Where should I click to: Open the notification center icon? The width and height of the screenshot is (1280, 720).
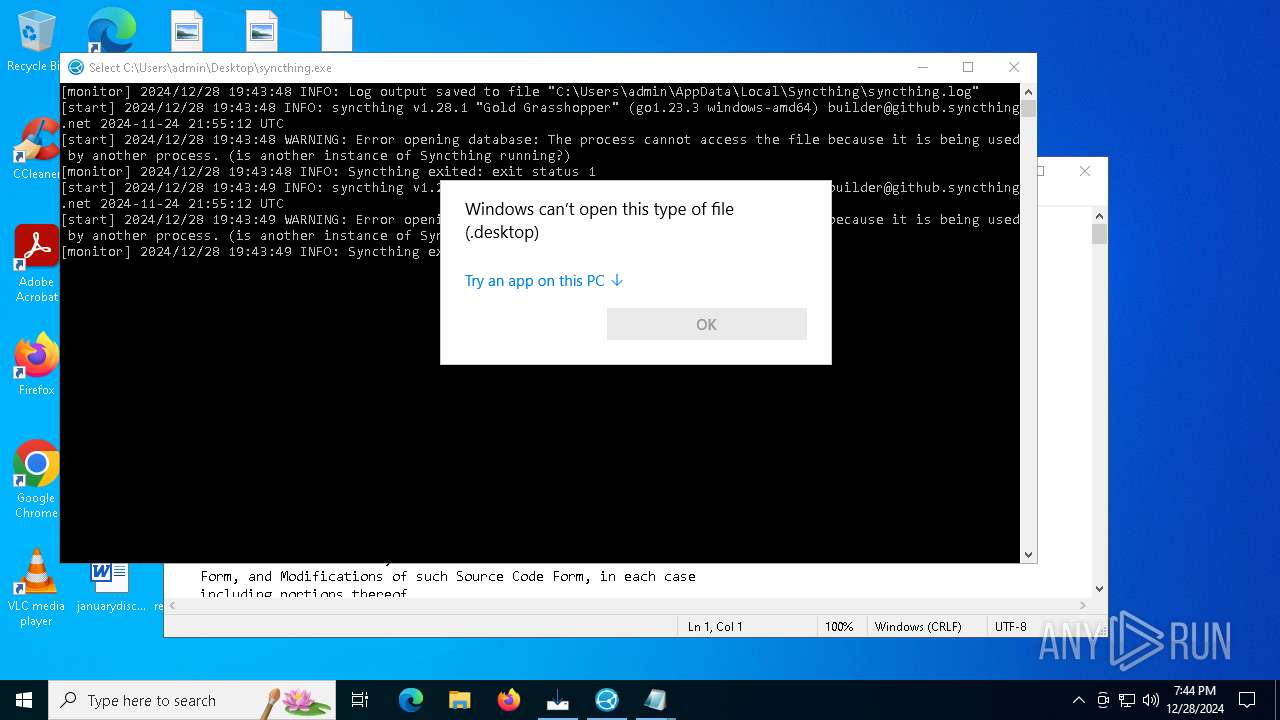tap(1247, 700)
